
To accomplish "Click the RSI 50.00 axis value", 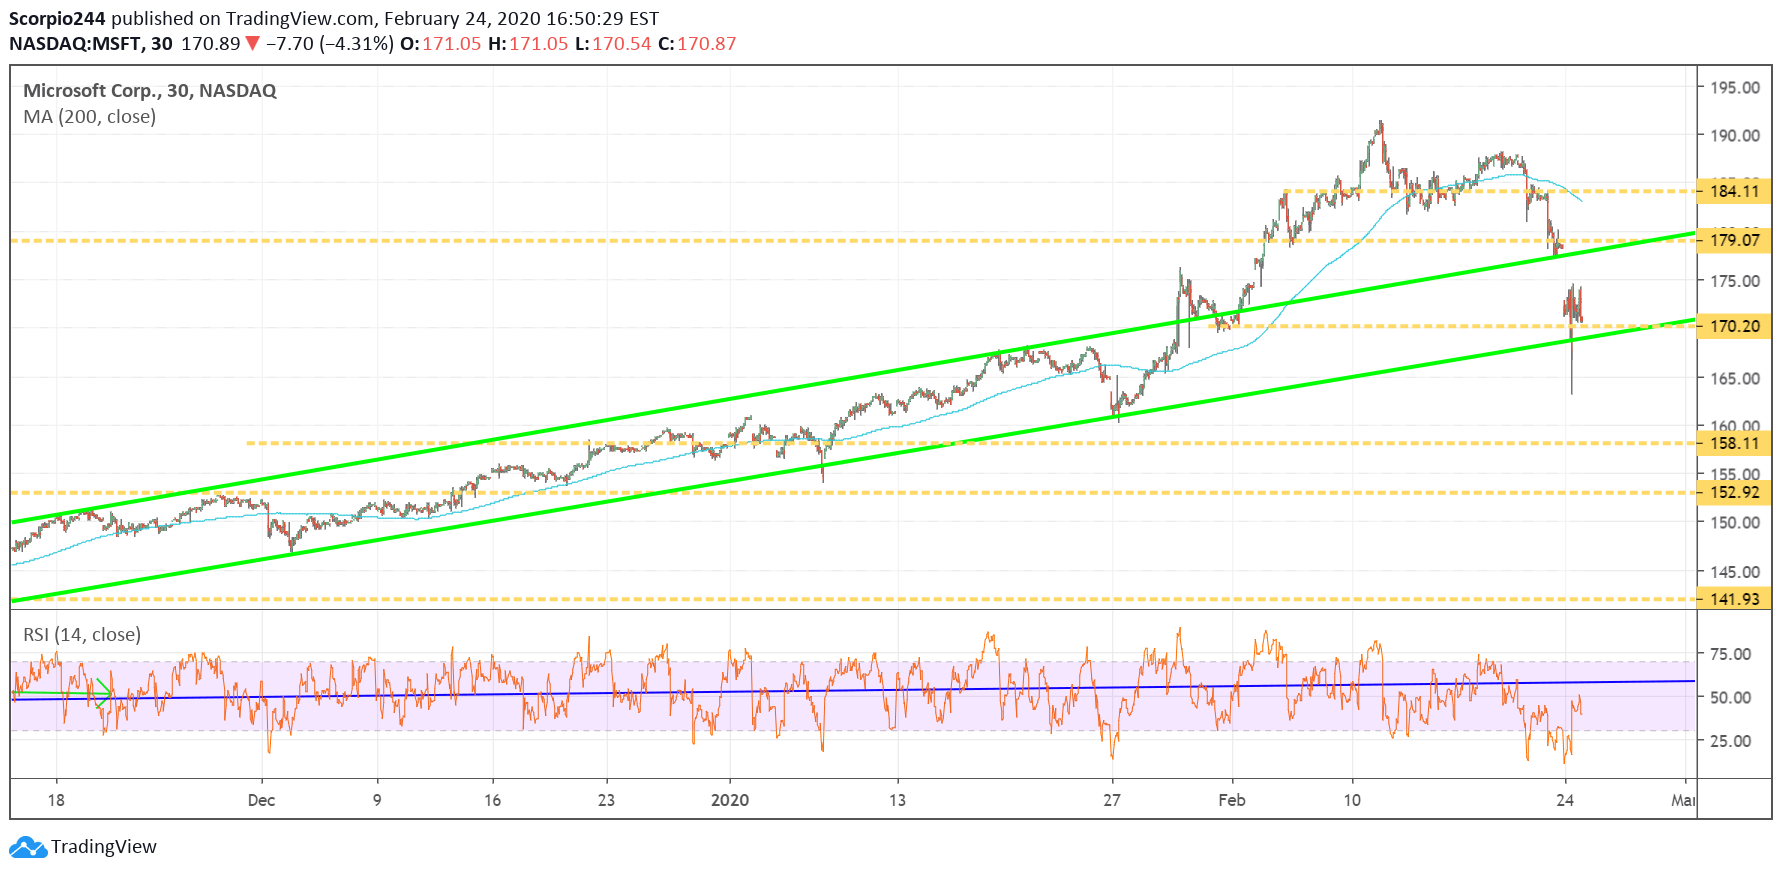I will coord(1731,697).
